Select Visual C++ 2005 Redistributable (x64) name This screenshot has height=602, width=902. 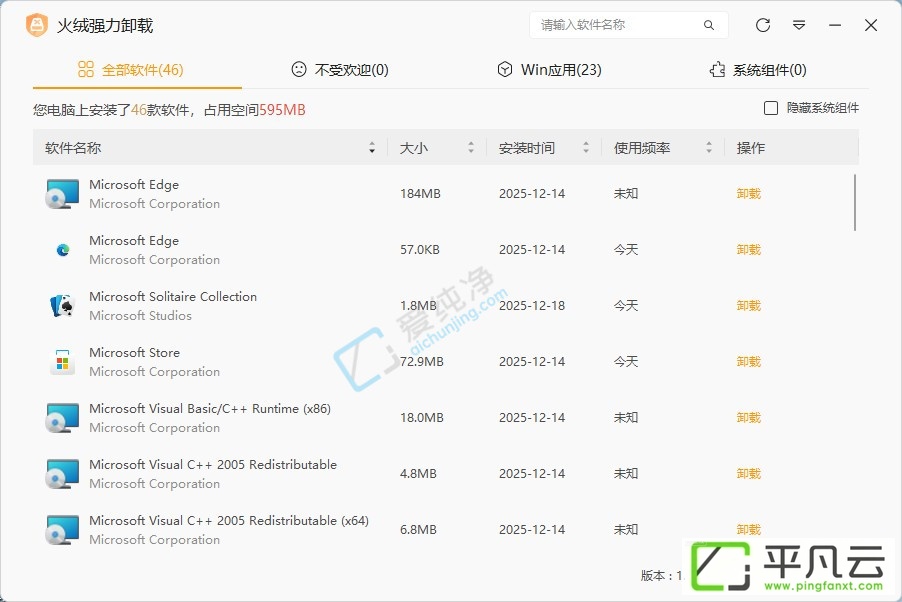pos(229,520)
